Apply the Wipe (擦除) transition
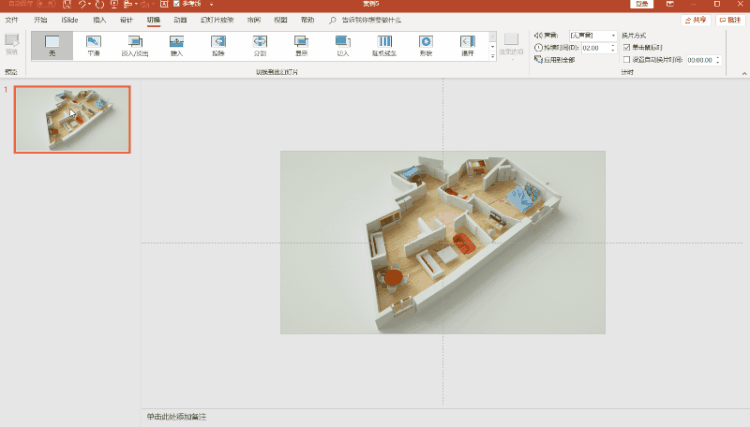The image size is (750, 427). click(x=218, y=46)
